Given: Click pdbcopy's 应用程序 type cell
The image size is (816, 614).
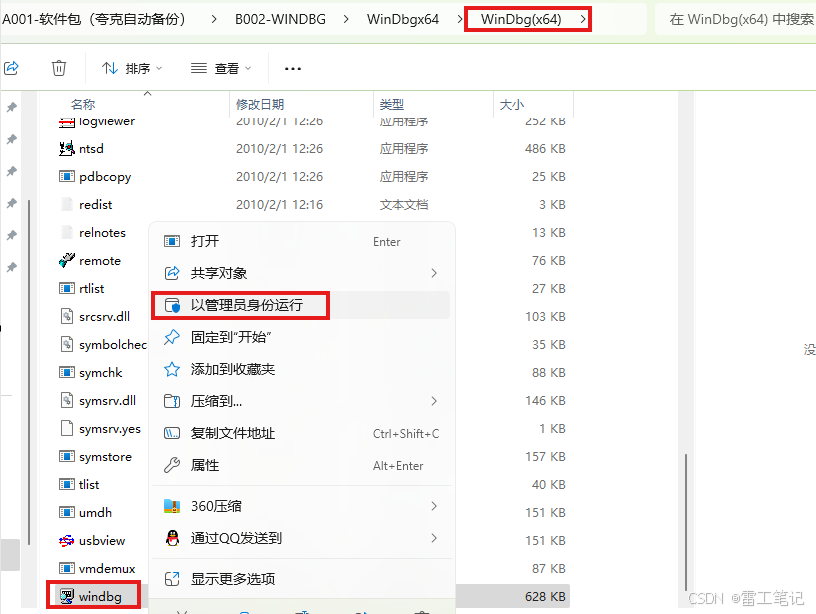Looking at the screenshot, I should coord(404,176).
